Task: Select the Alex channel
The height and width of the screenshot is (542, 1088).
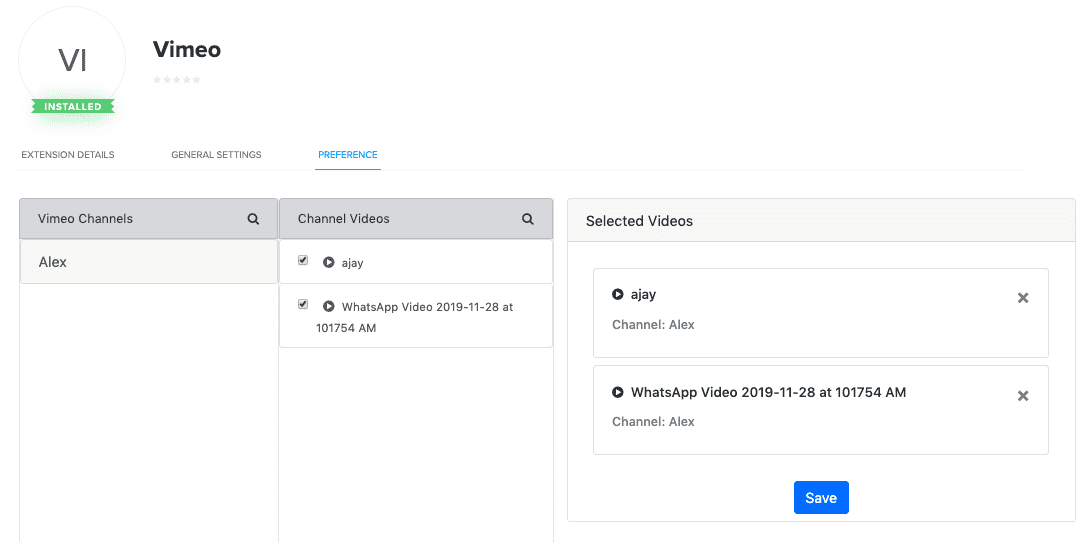Action: (x=148, y=262)
